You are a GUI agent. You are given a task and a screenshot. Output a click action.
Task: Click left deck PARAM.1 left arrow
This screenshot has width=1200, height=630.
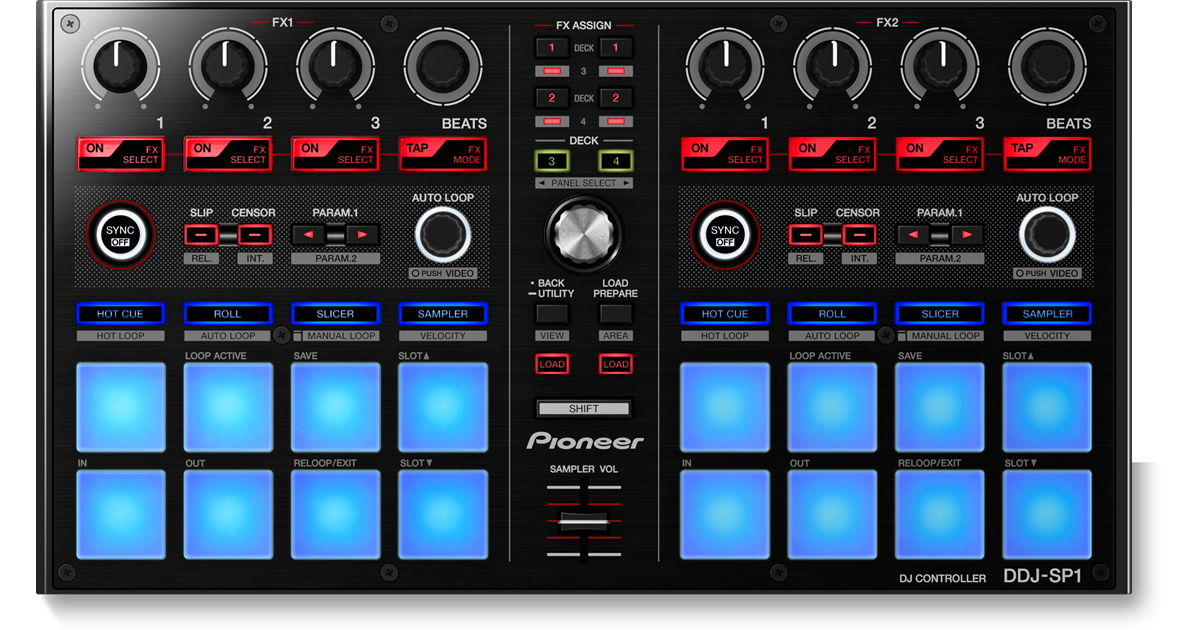pyautogui.click(x=308, y=235)
